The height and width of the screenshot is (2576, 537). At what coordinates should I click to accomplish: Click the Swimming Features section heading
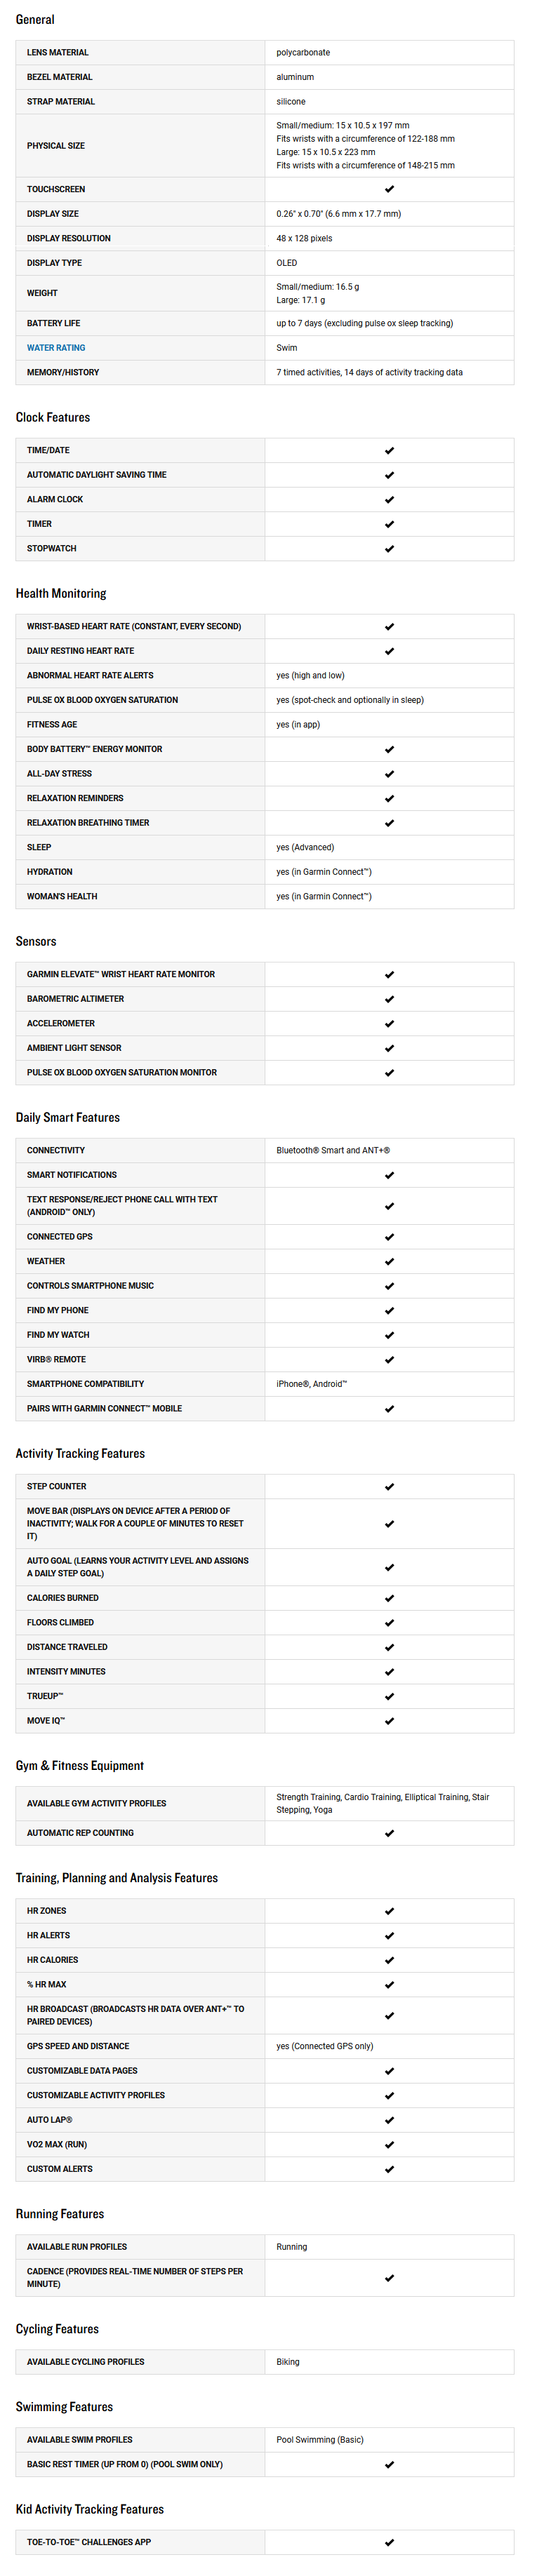(x=64, y=2407)
